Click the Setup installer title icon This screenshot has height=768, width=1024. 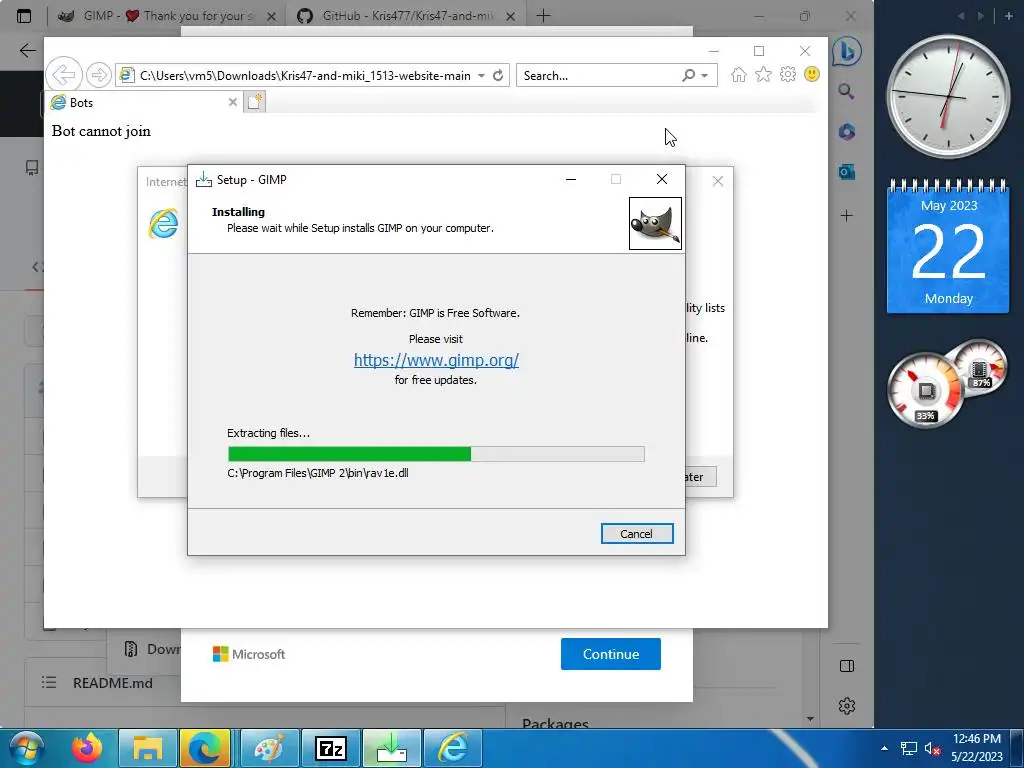(204, 180)
